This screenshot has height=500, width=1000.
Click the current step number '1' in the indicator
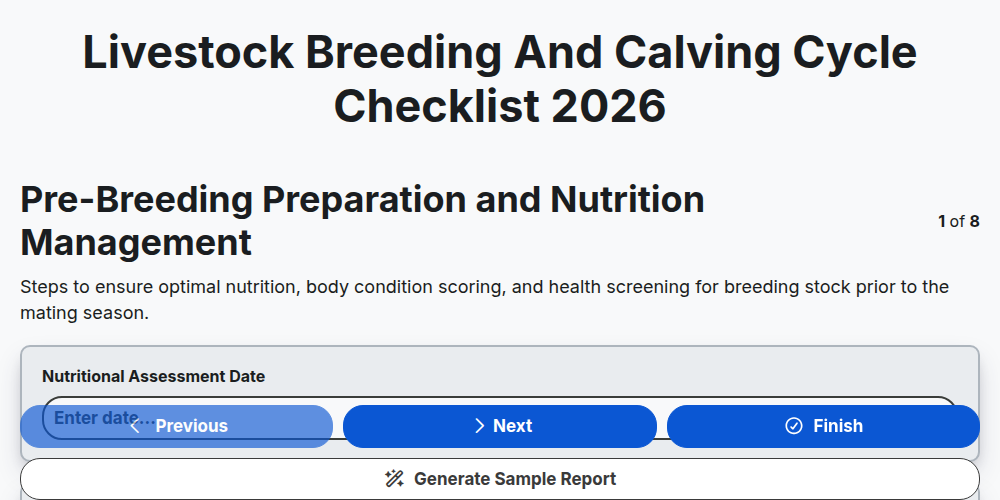click(942, 221)
